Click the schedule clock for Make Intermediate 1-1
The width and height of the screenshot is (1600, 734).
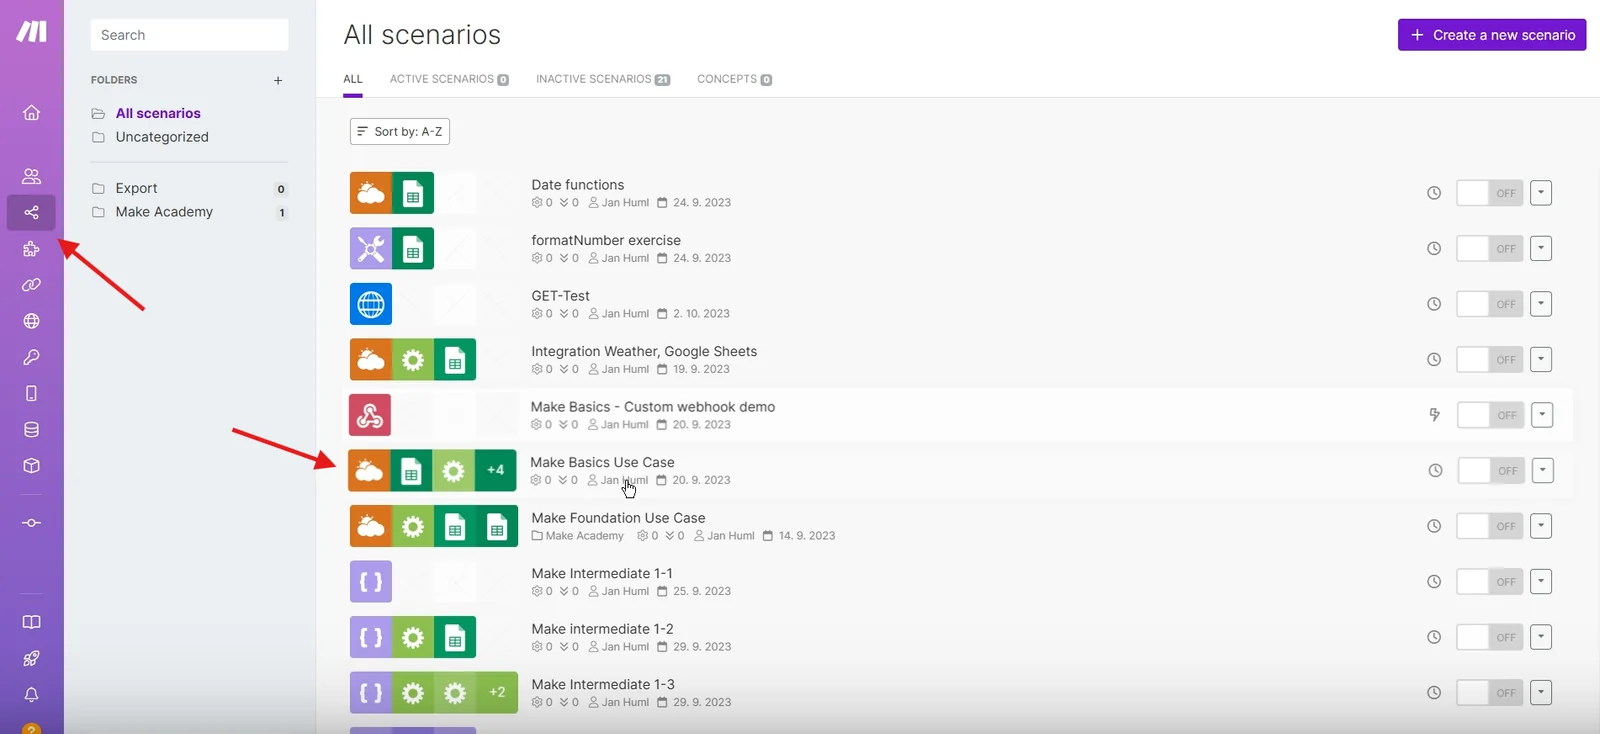[1434, 581]
